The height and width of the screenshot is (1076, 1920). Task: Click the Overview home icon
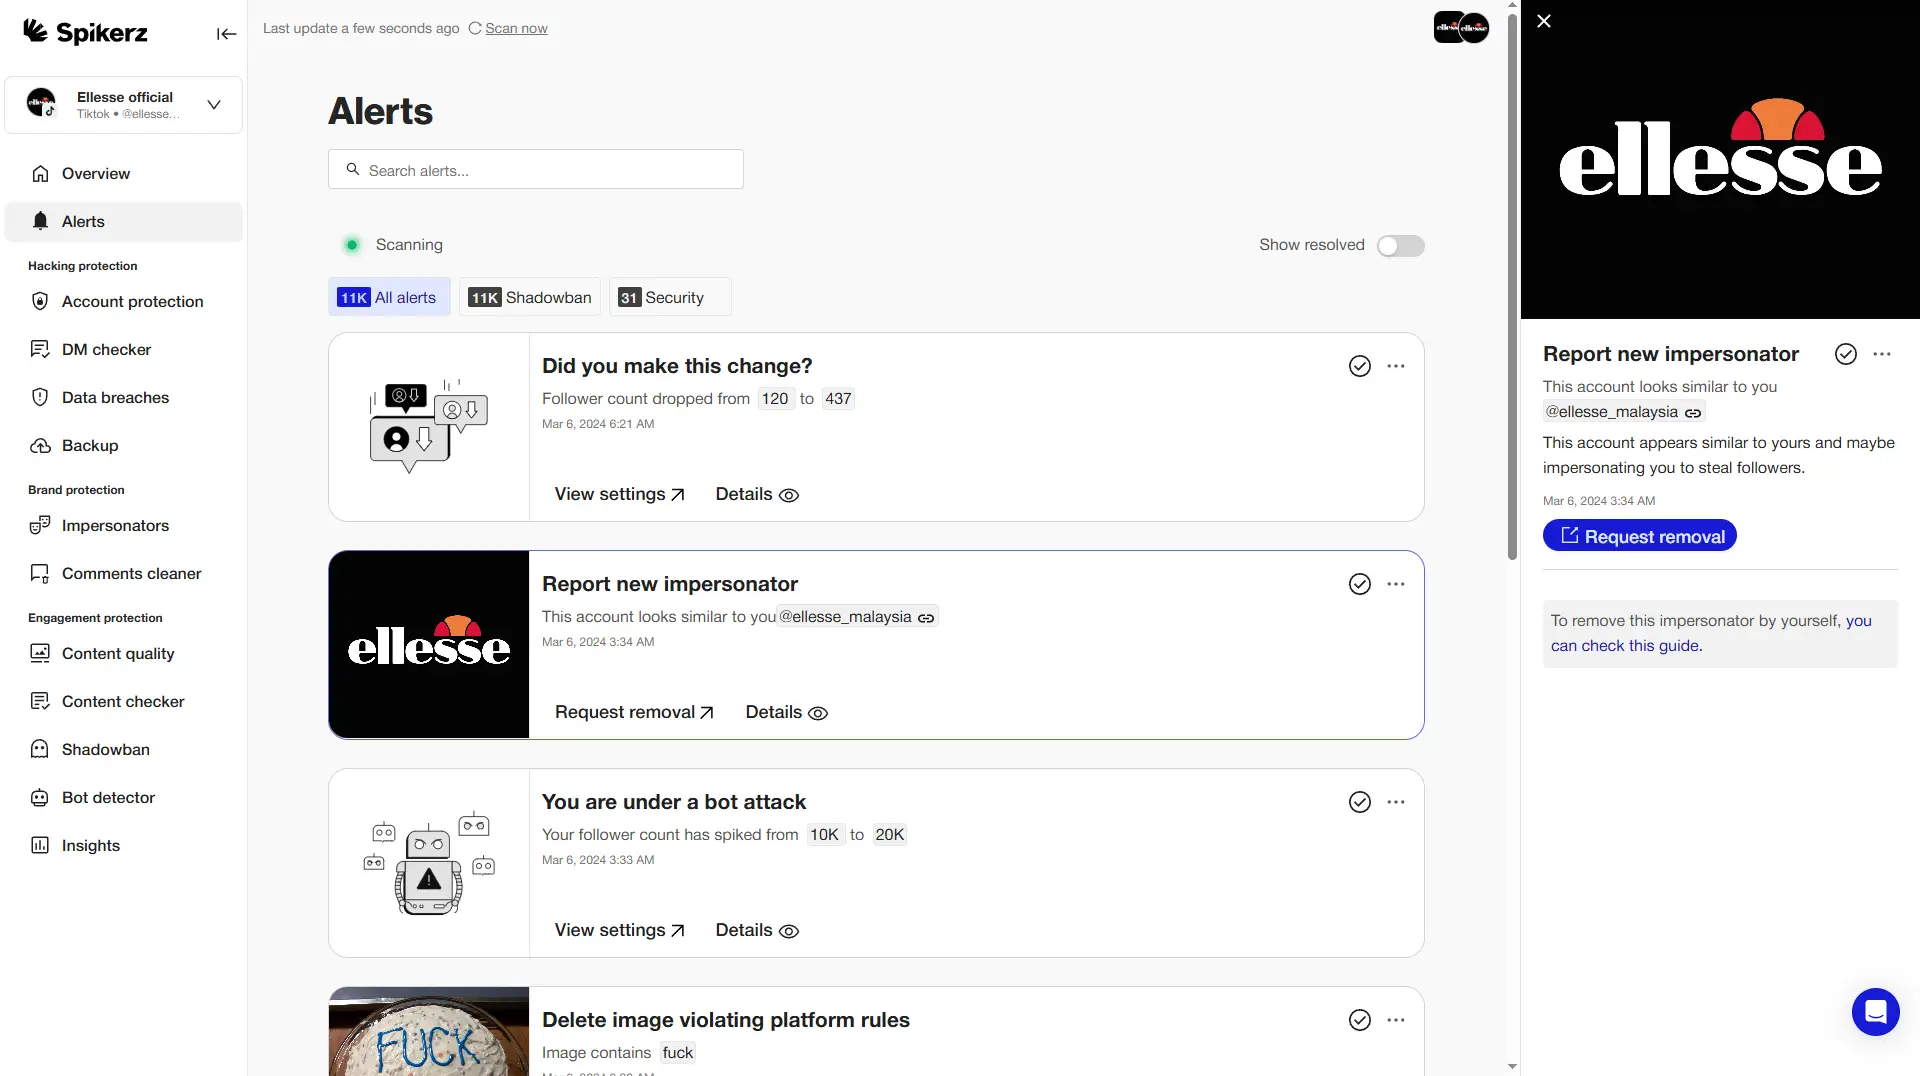[40, 174]
